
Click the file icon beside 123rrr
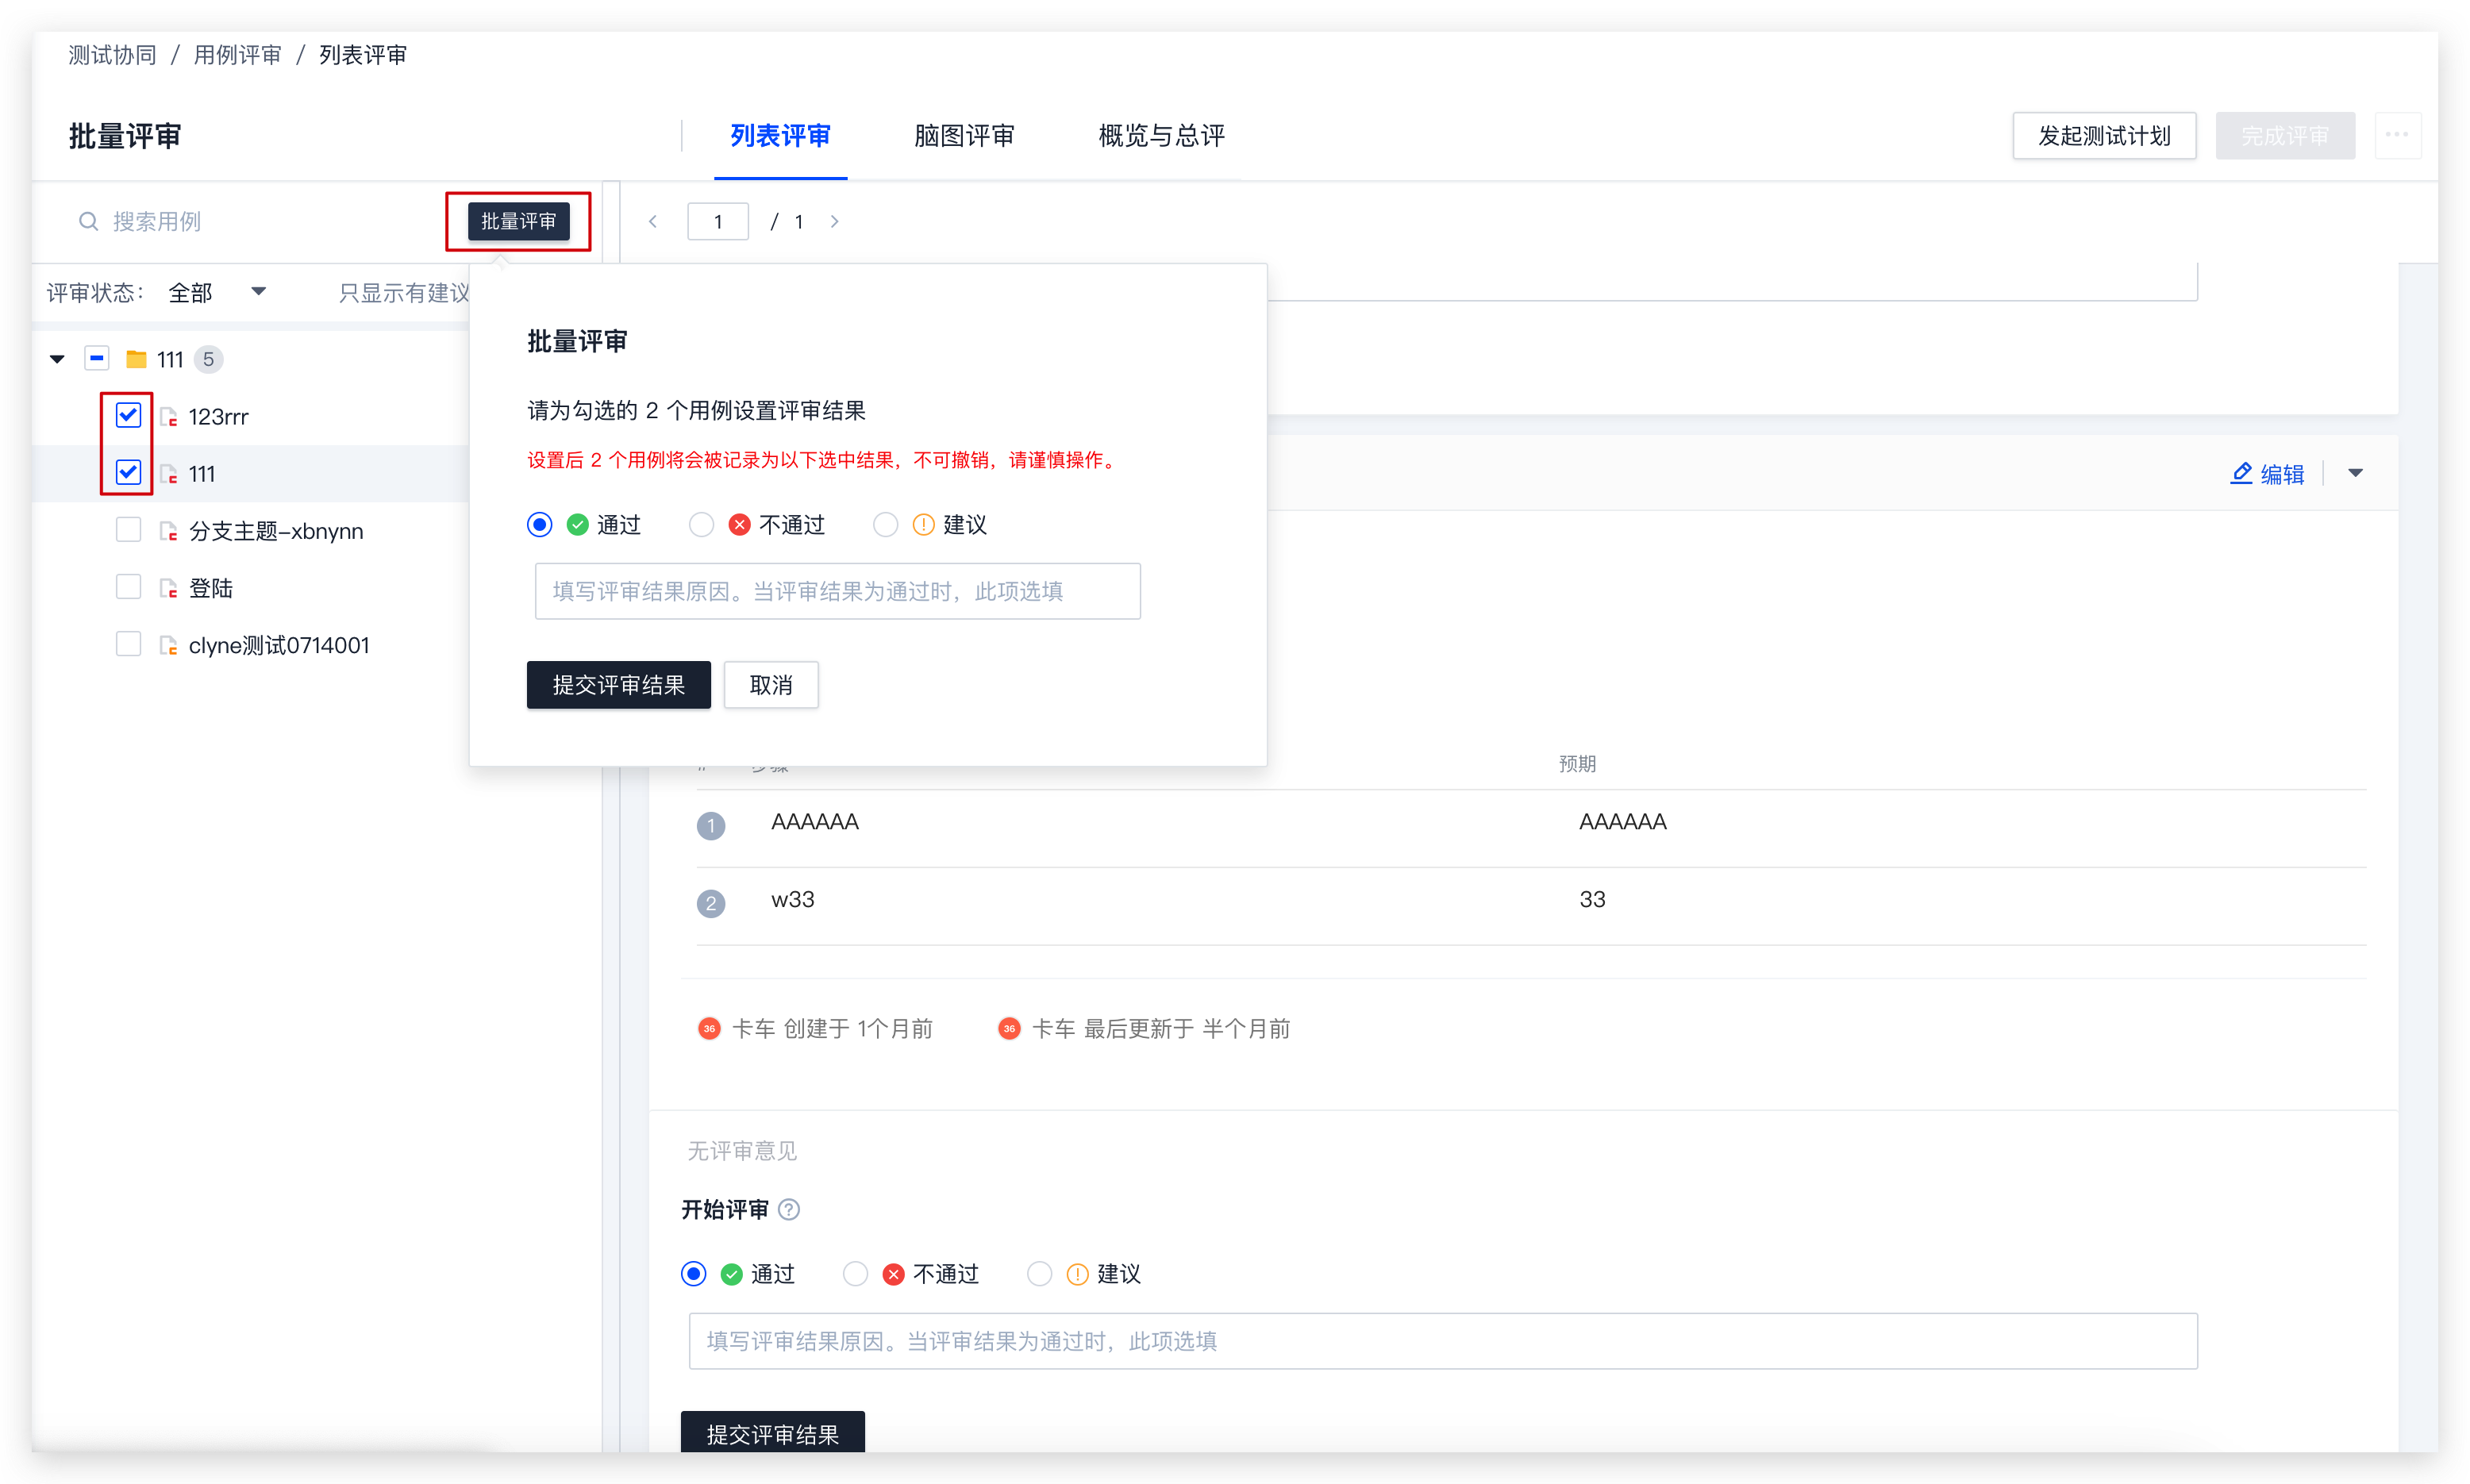(x=169, y=417)
